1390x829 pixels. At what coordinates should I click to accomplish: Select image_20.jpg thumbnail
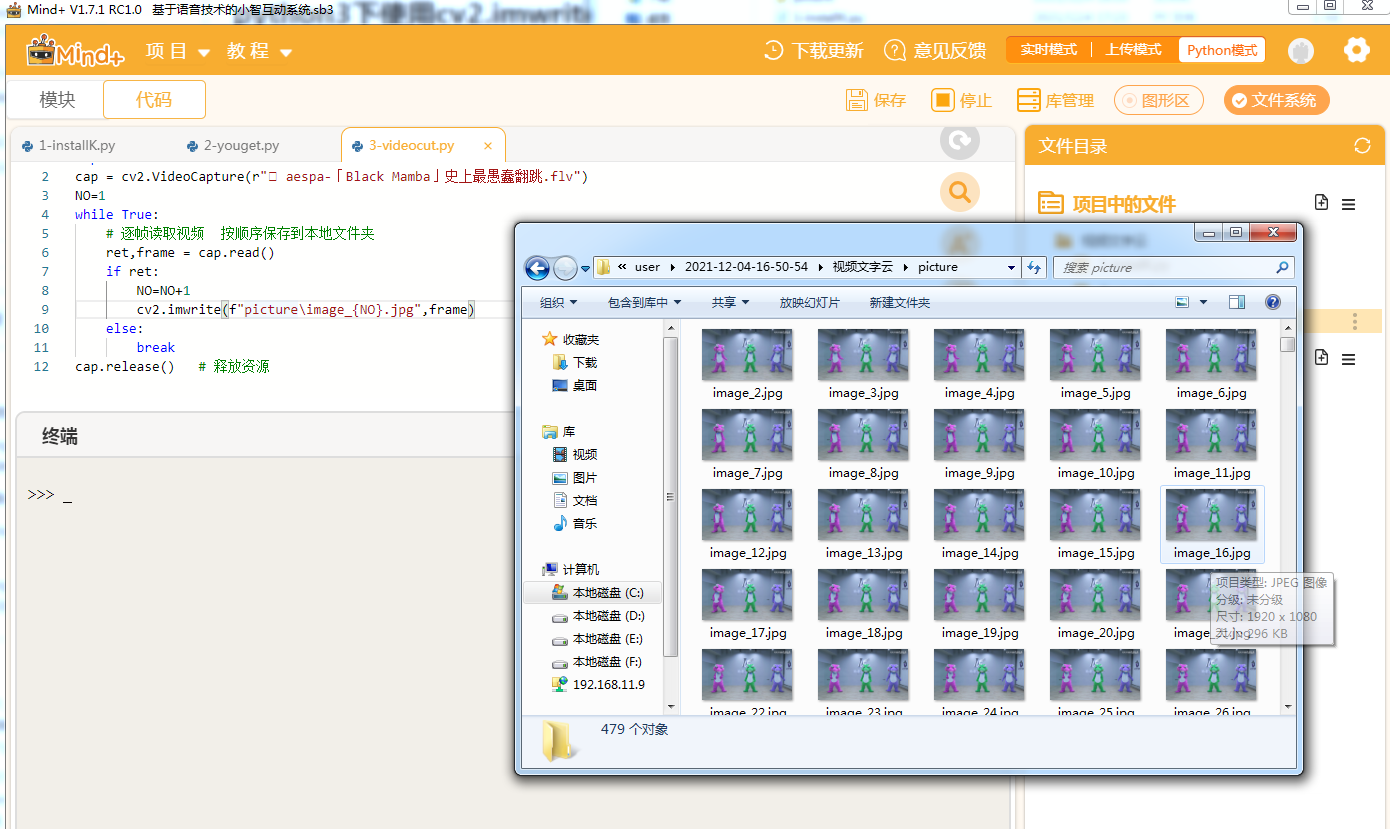(1096, 605)
